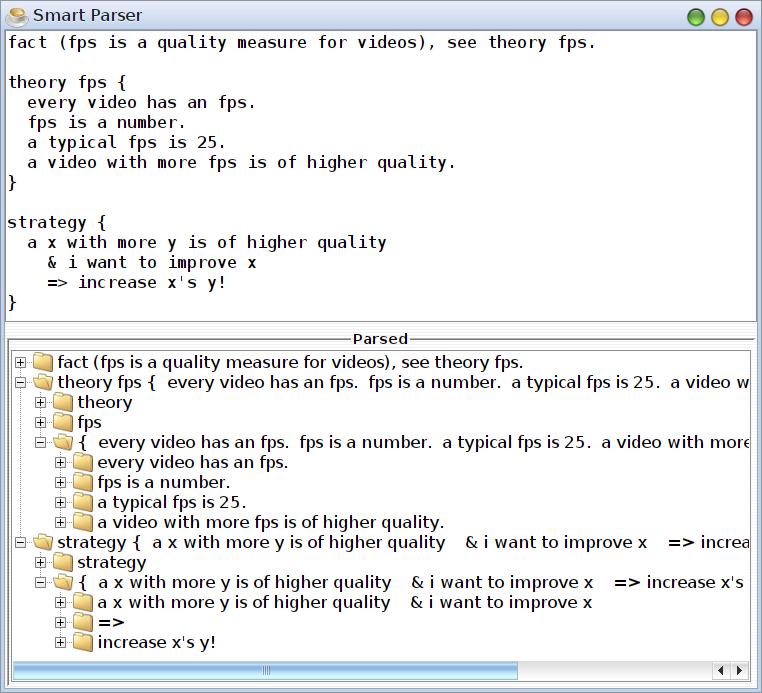Collapse the 'theory fps {' root node
Viewport: 762px width, 693px height.
pos(21,382)
